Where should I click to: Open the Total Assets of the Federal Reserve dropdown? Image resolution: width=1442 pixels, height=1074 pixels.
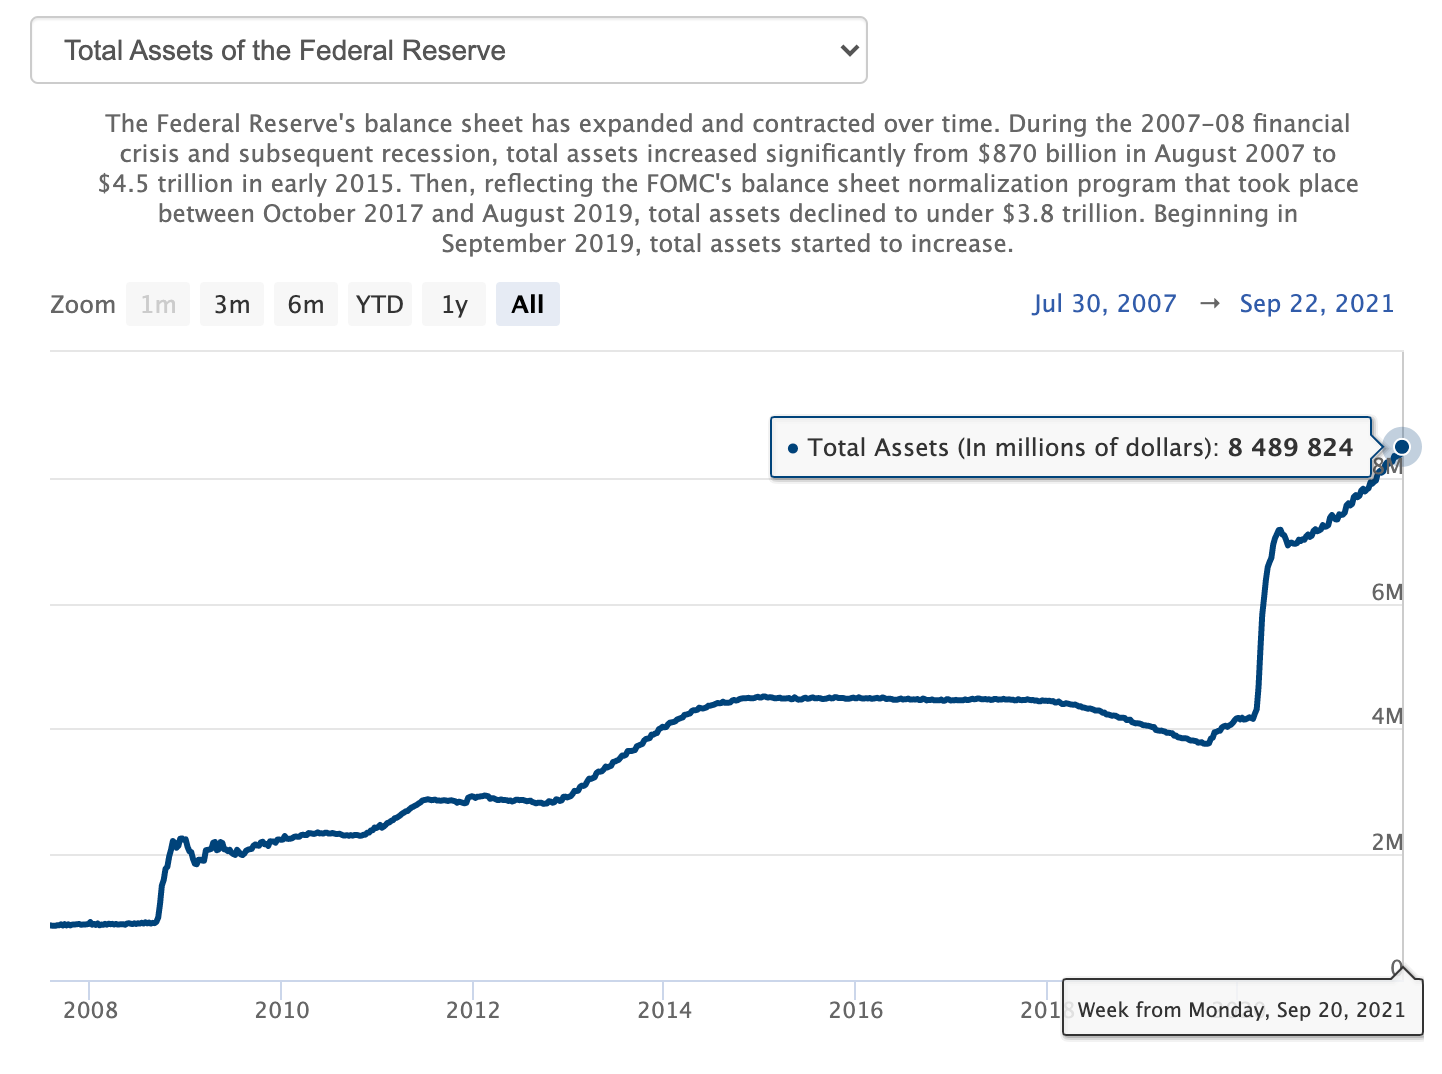click(x=448, y=50)
